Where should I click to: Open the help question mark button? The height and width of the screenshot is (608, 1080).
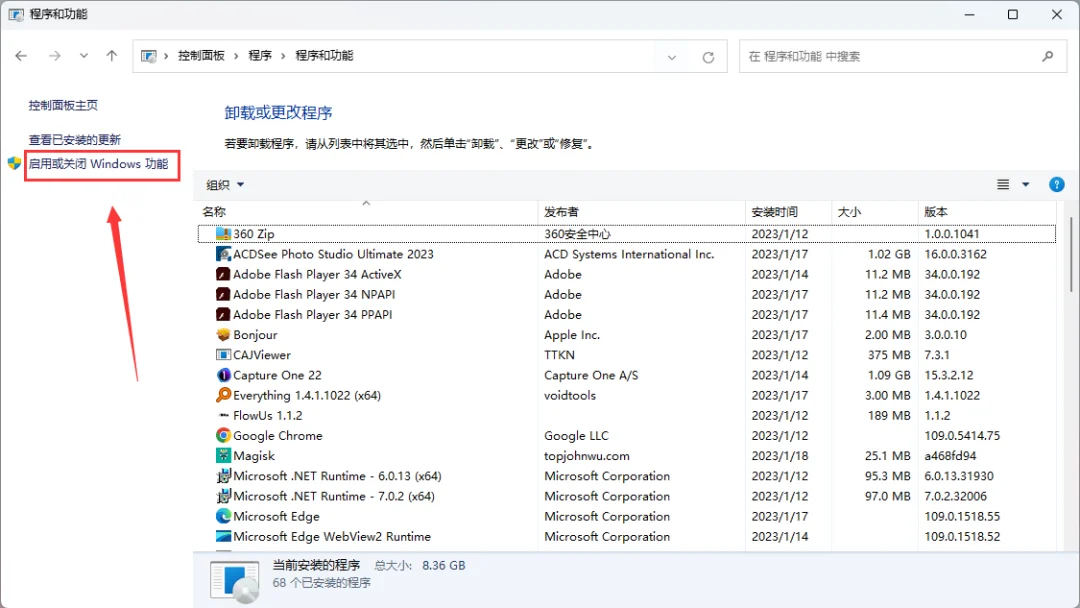(1057, 185)
